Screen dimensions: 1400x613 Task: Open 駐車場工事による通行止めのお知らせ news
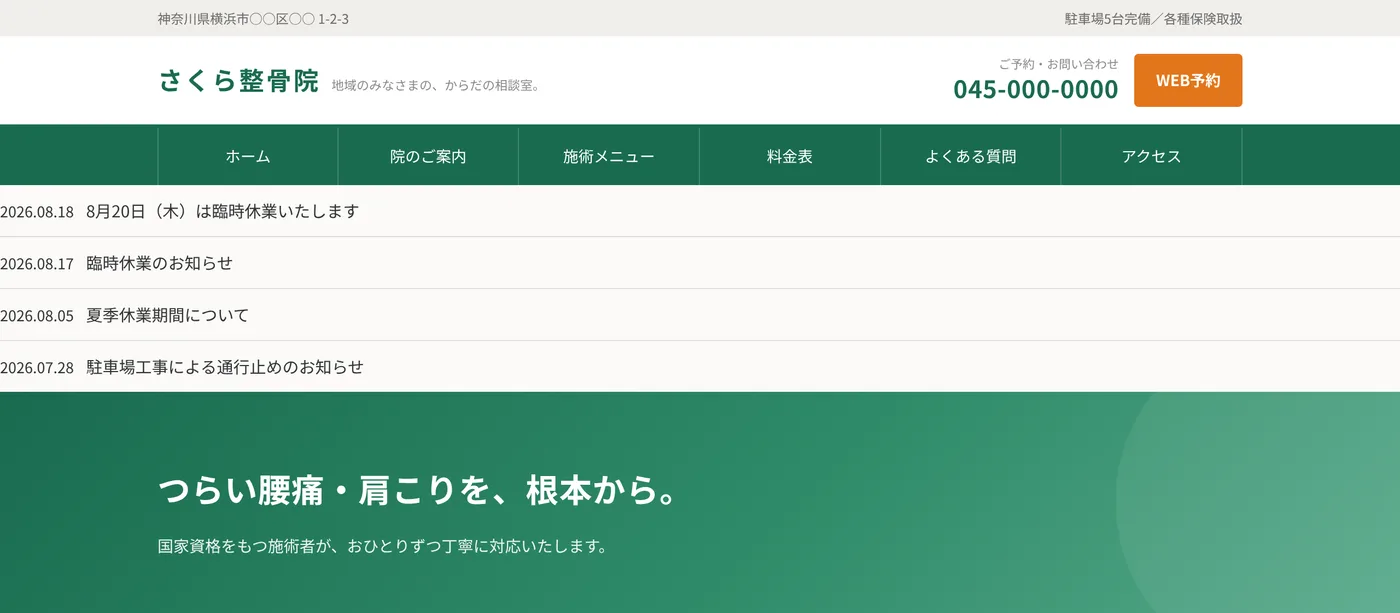(225, 367)
